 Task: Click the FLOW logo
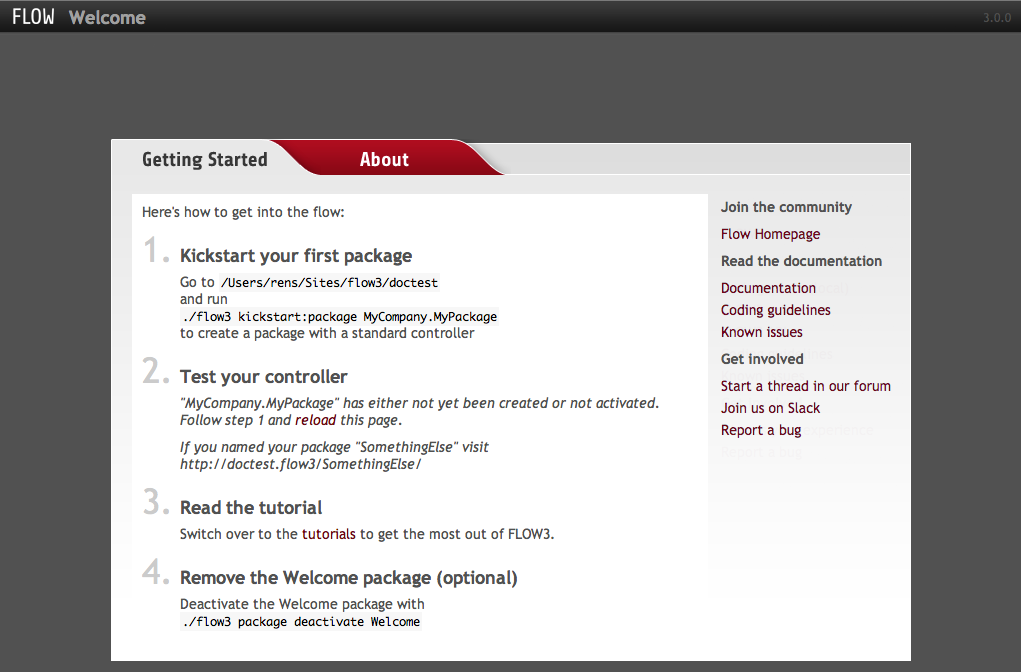point(33,16)
